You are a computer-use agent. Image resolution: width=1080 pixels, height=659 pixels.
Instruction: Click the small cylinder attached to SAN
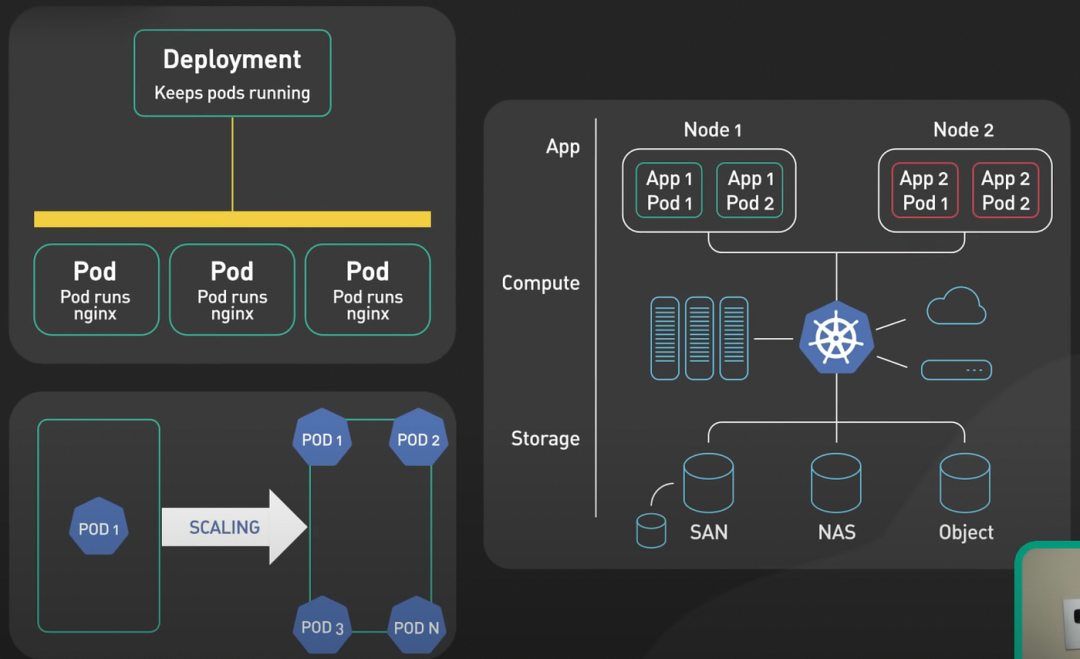651,530
